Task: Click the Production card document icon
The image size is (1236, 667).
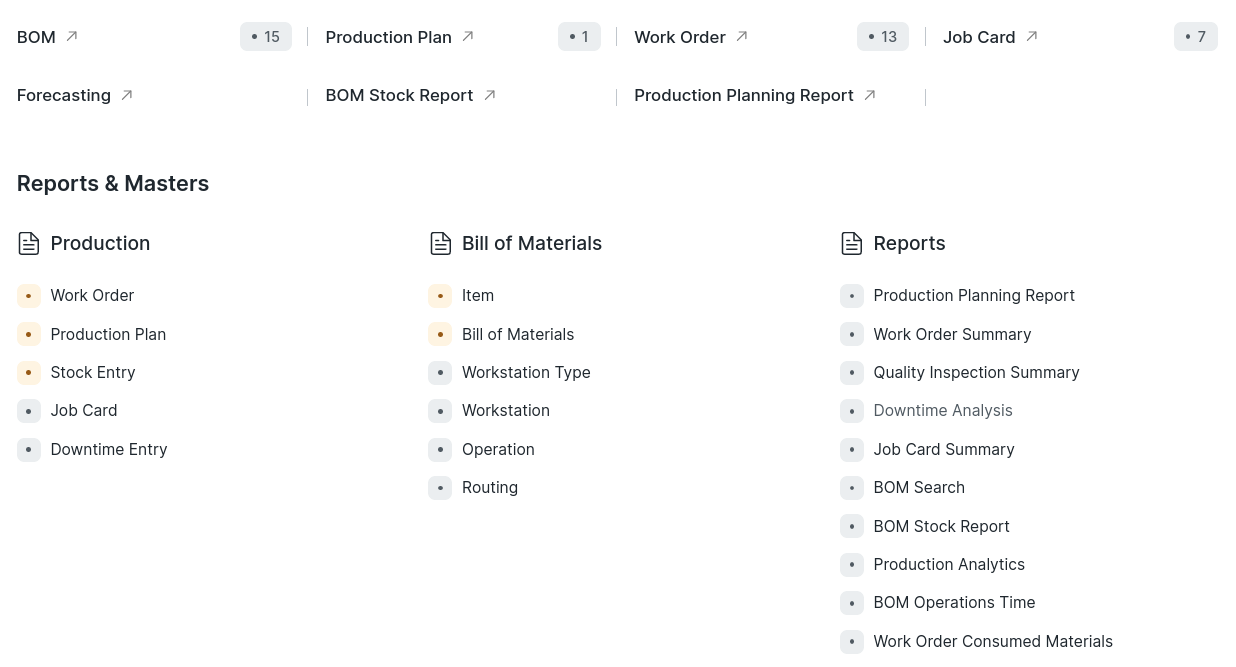Action: (29, 243)
